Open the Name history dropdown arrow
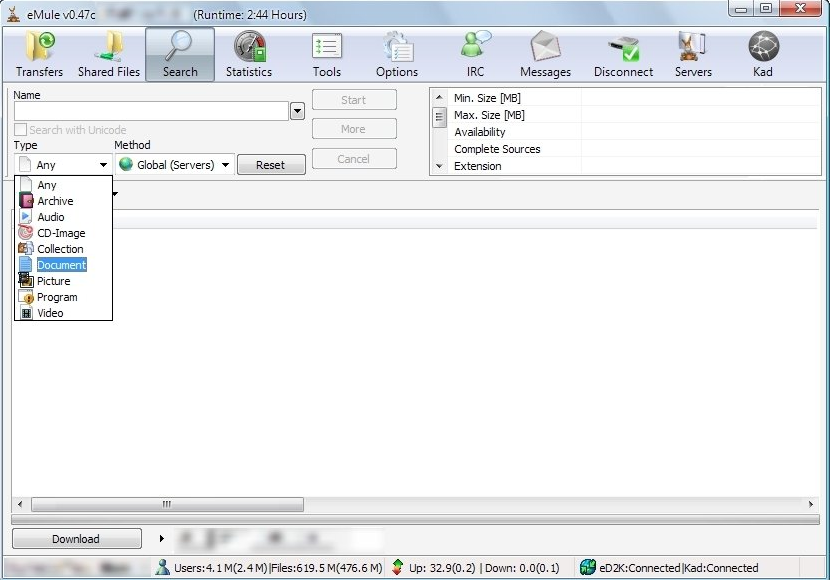Viewport: 831px width, 580px height. tap(297, 111)
